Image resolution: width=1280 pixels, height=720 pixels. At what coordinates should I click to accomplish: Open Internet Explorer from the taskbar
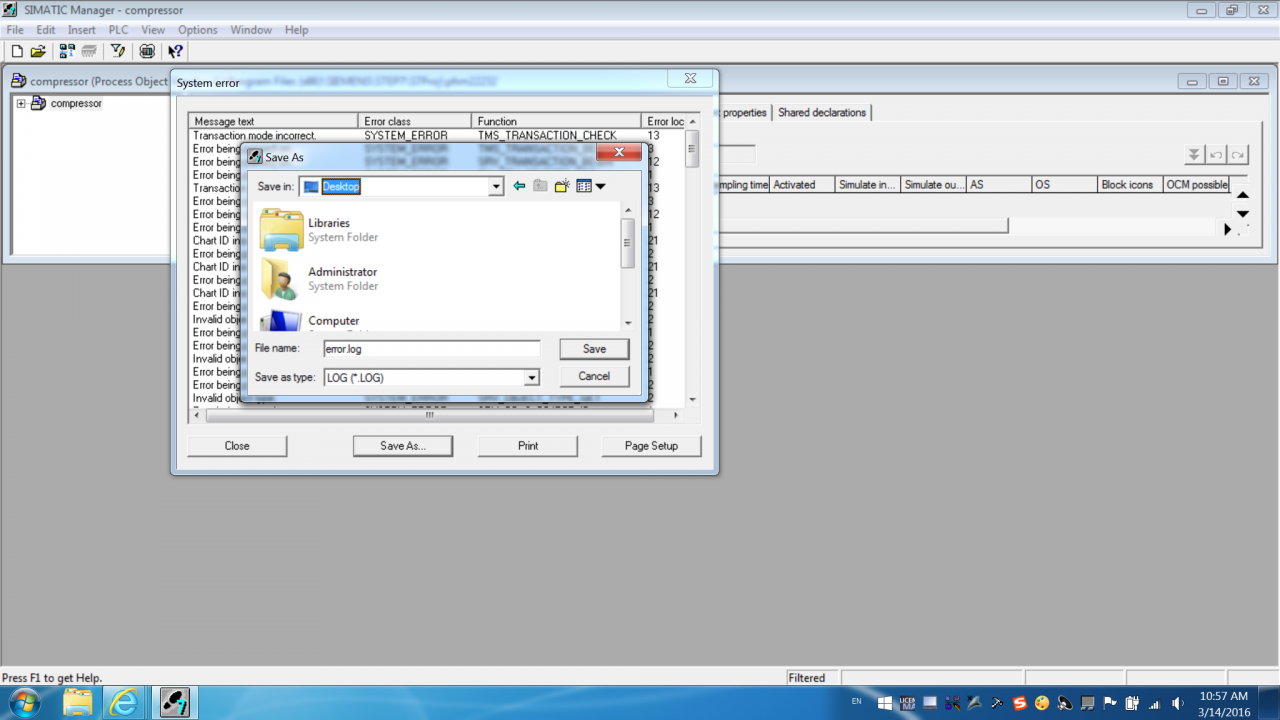[x=124, y=702]
